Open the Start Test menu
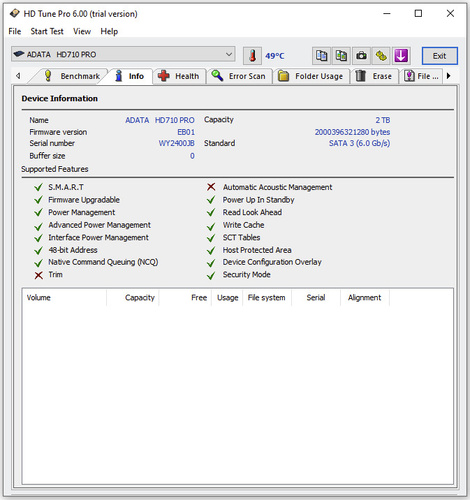The height and width of the screenshot is (500, 470). (47, 31)
